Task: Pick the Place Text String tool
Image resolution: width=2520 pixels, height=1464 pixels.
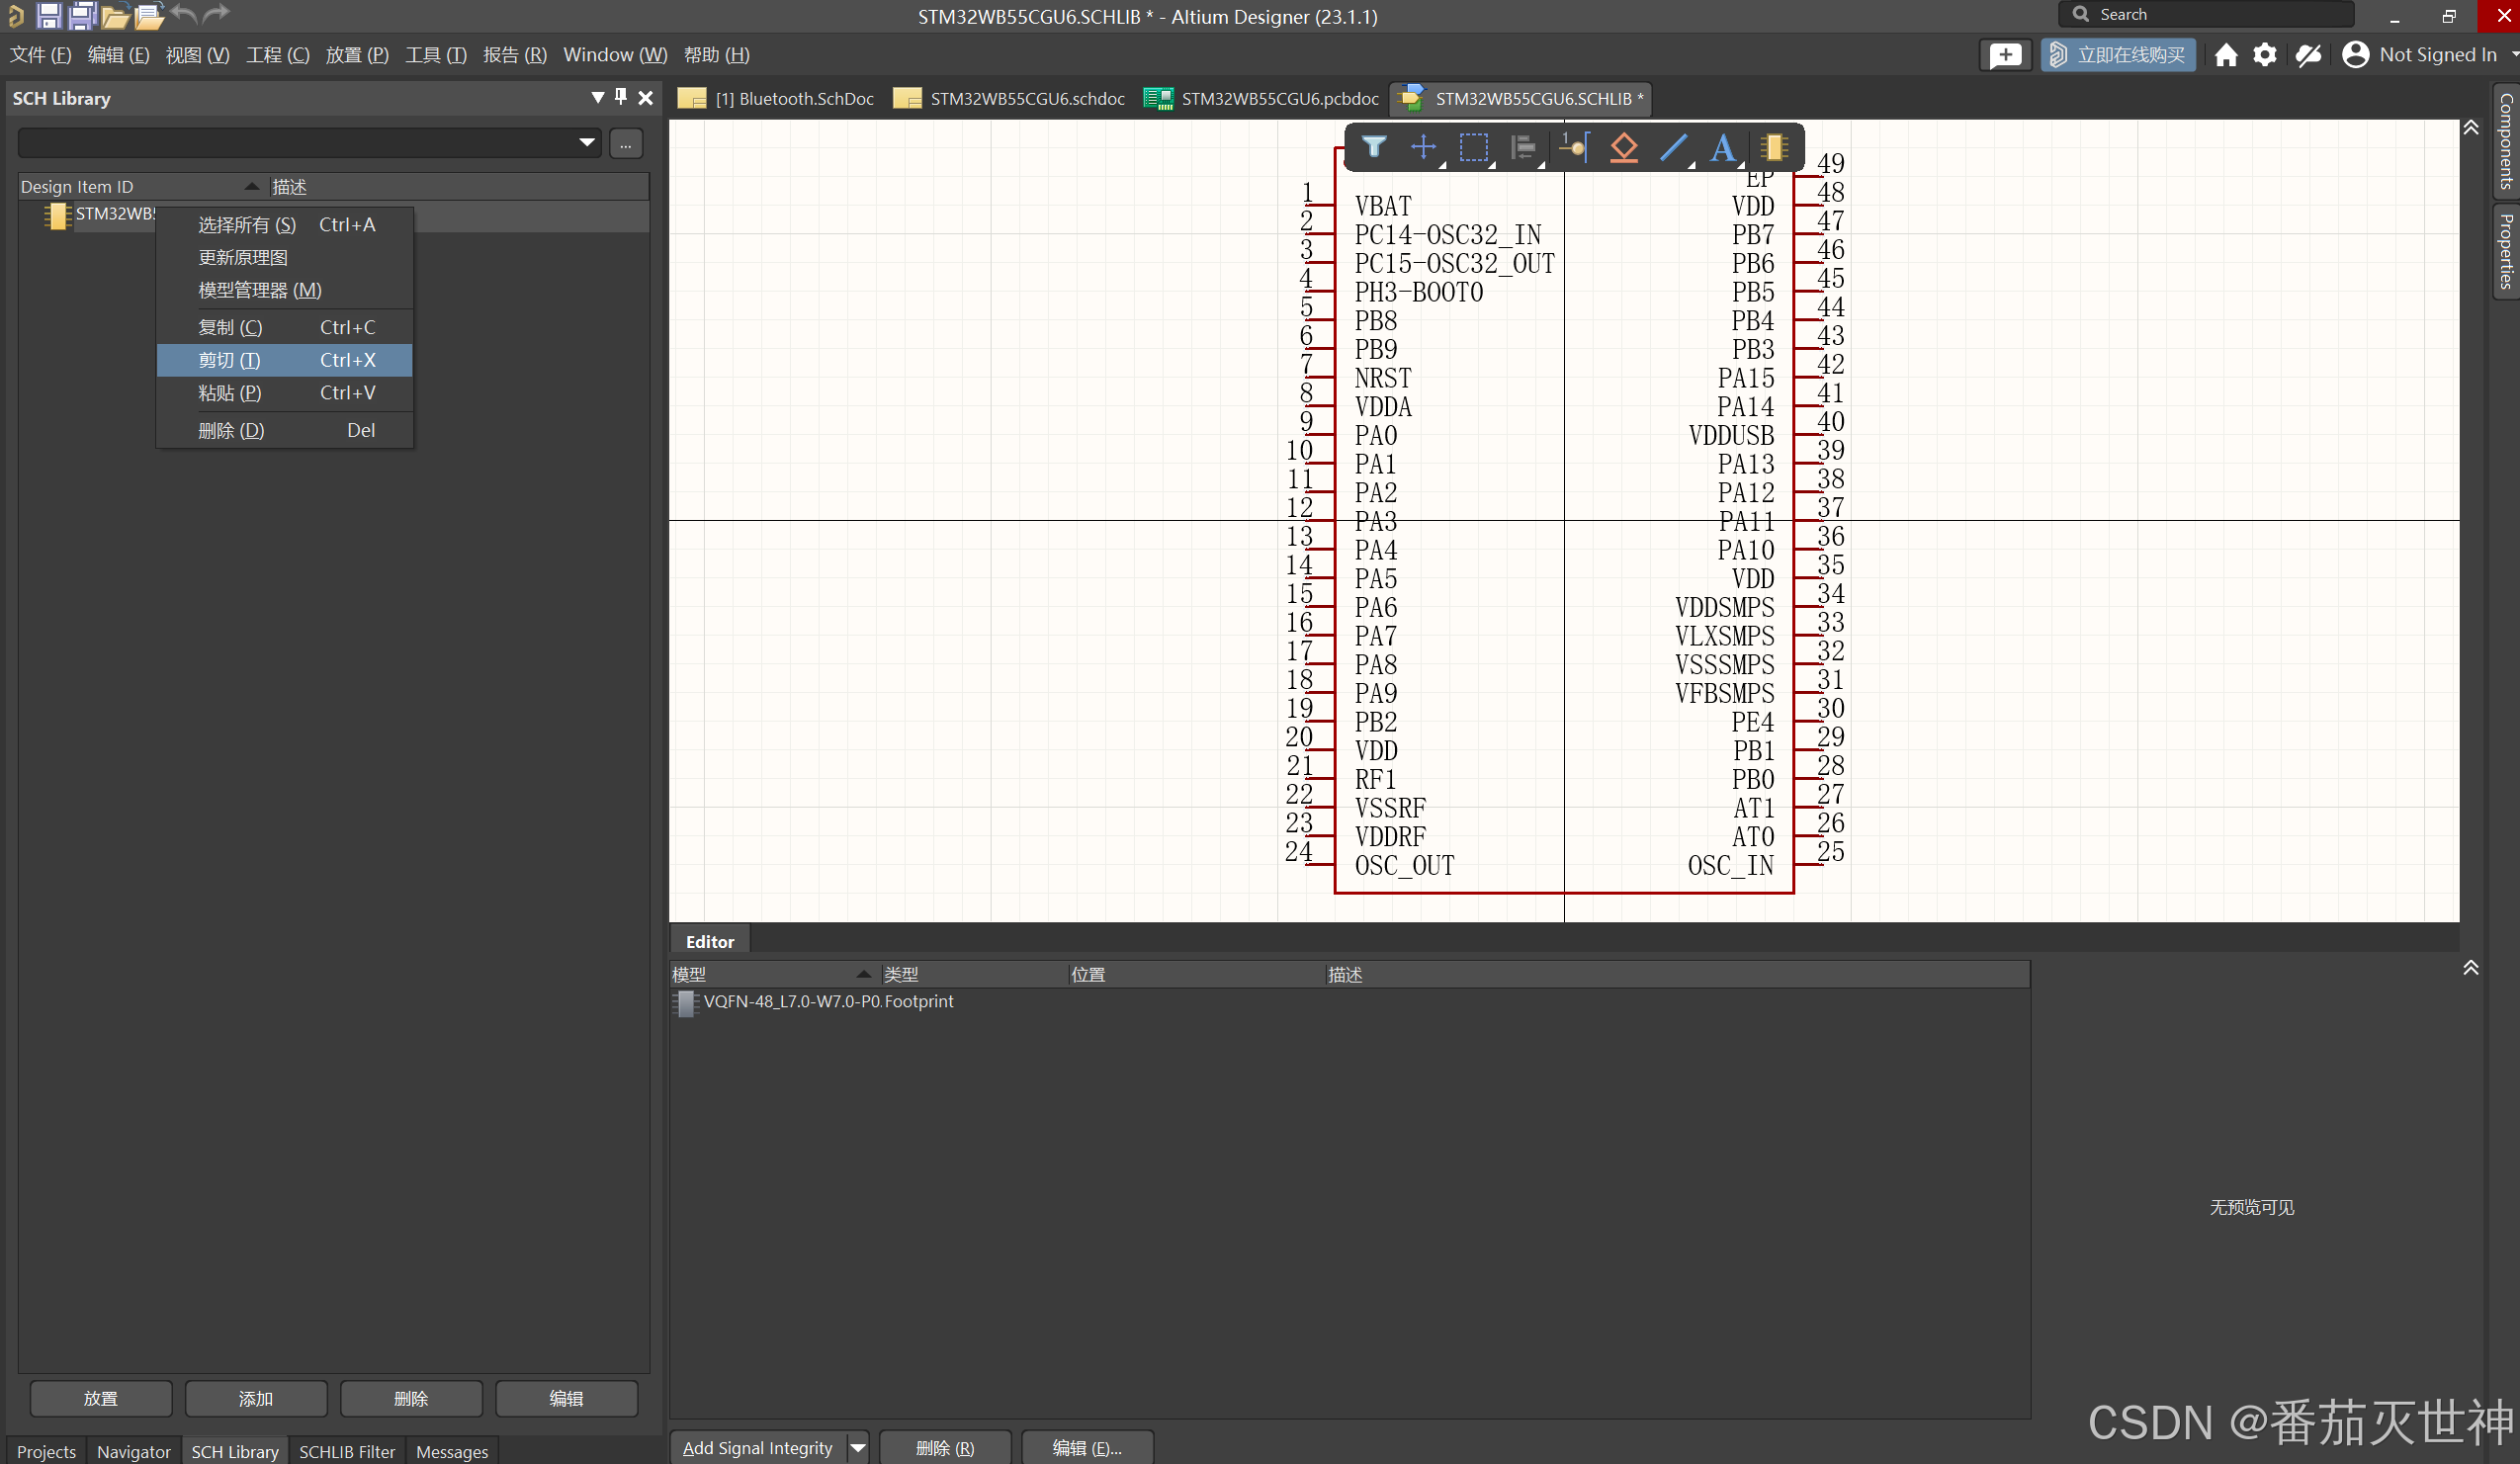Action: tap(1722, 148)
